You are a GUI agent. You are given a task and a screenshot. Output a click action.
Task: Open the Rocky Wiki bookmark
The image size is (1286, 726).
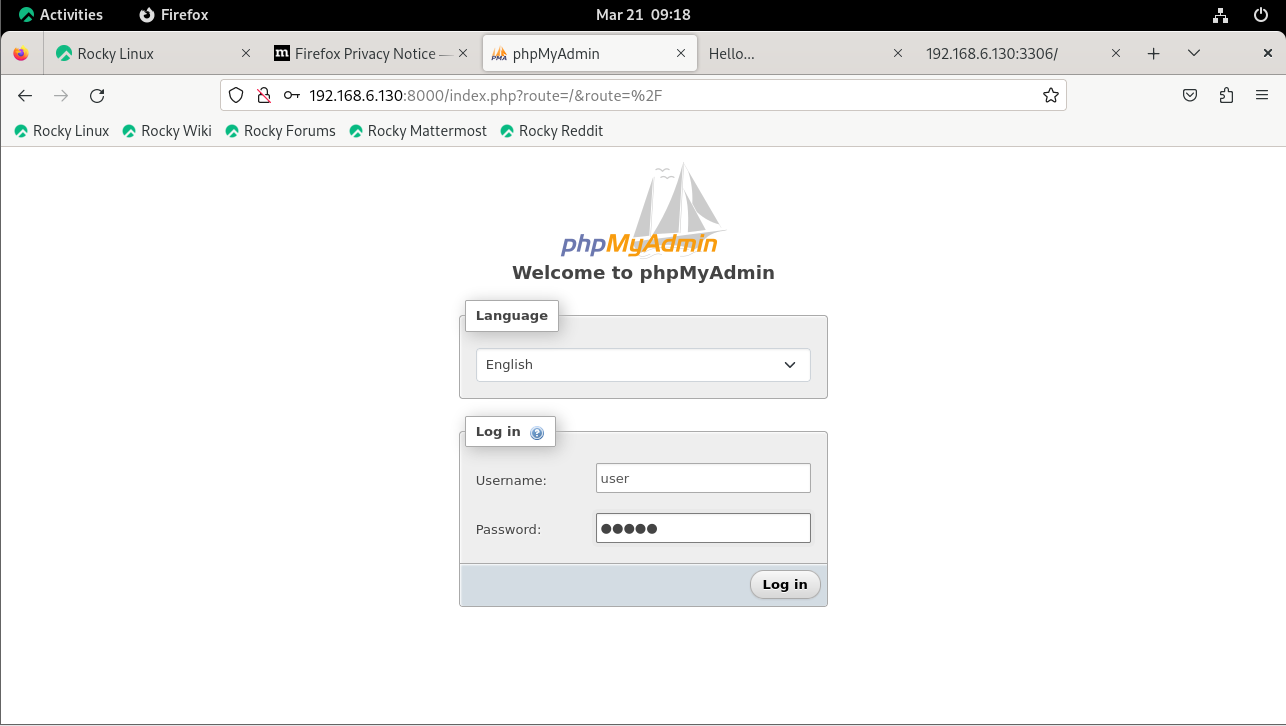pos(167,131)
